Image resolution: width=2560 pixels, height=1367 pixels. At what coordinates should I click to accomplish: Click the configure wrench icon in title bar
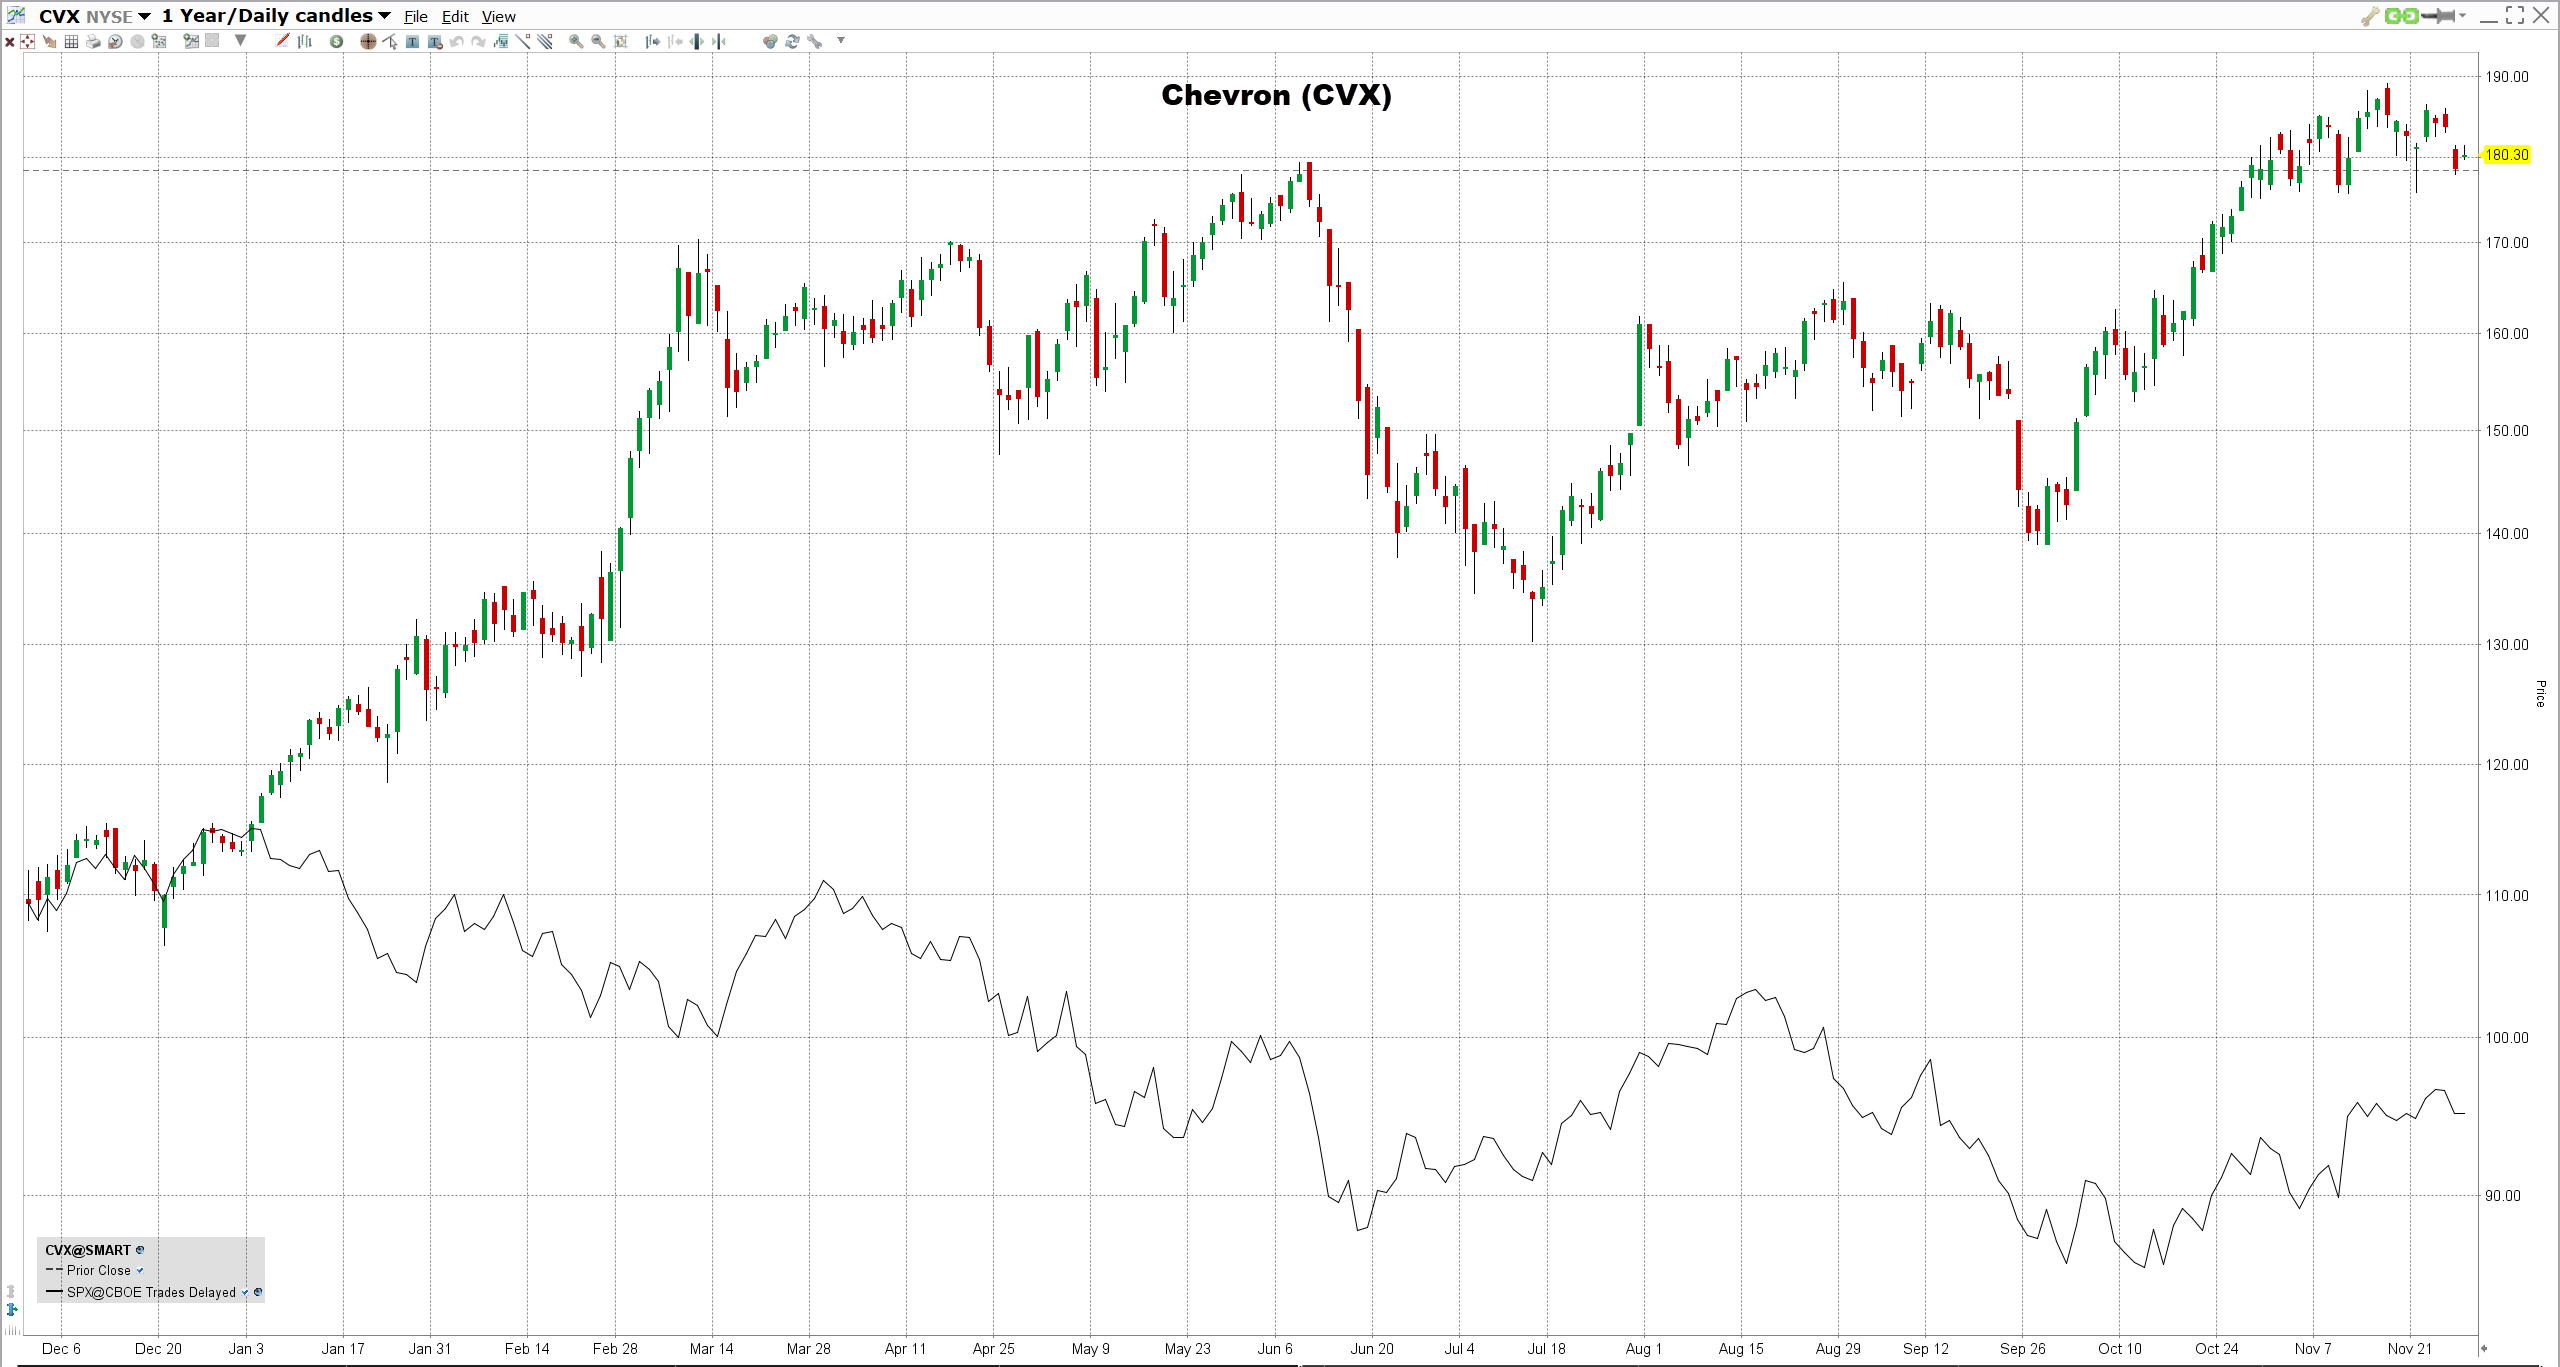click(x=2370, y=16)
